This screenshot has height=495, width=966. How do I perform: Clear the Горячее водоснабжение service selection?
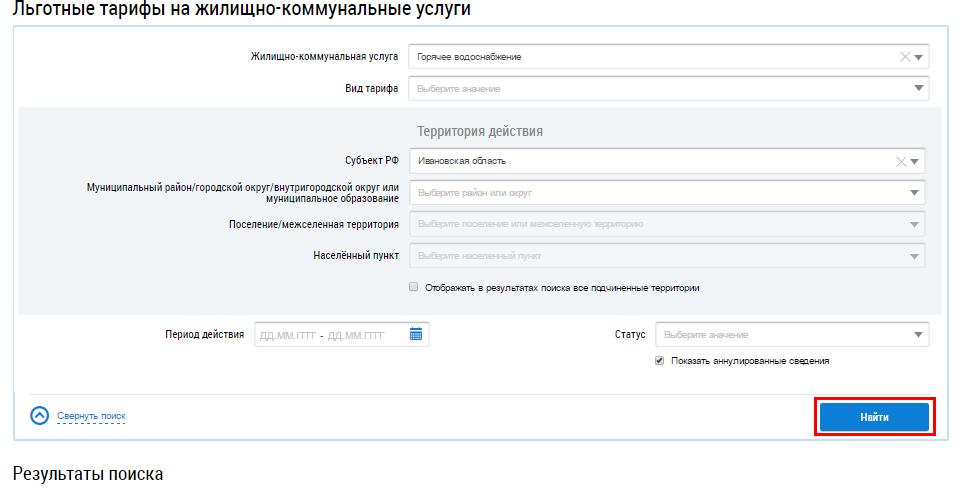[905, 57]
